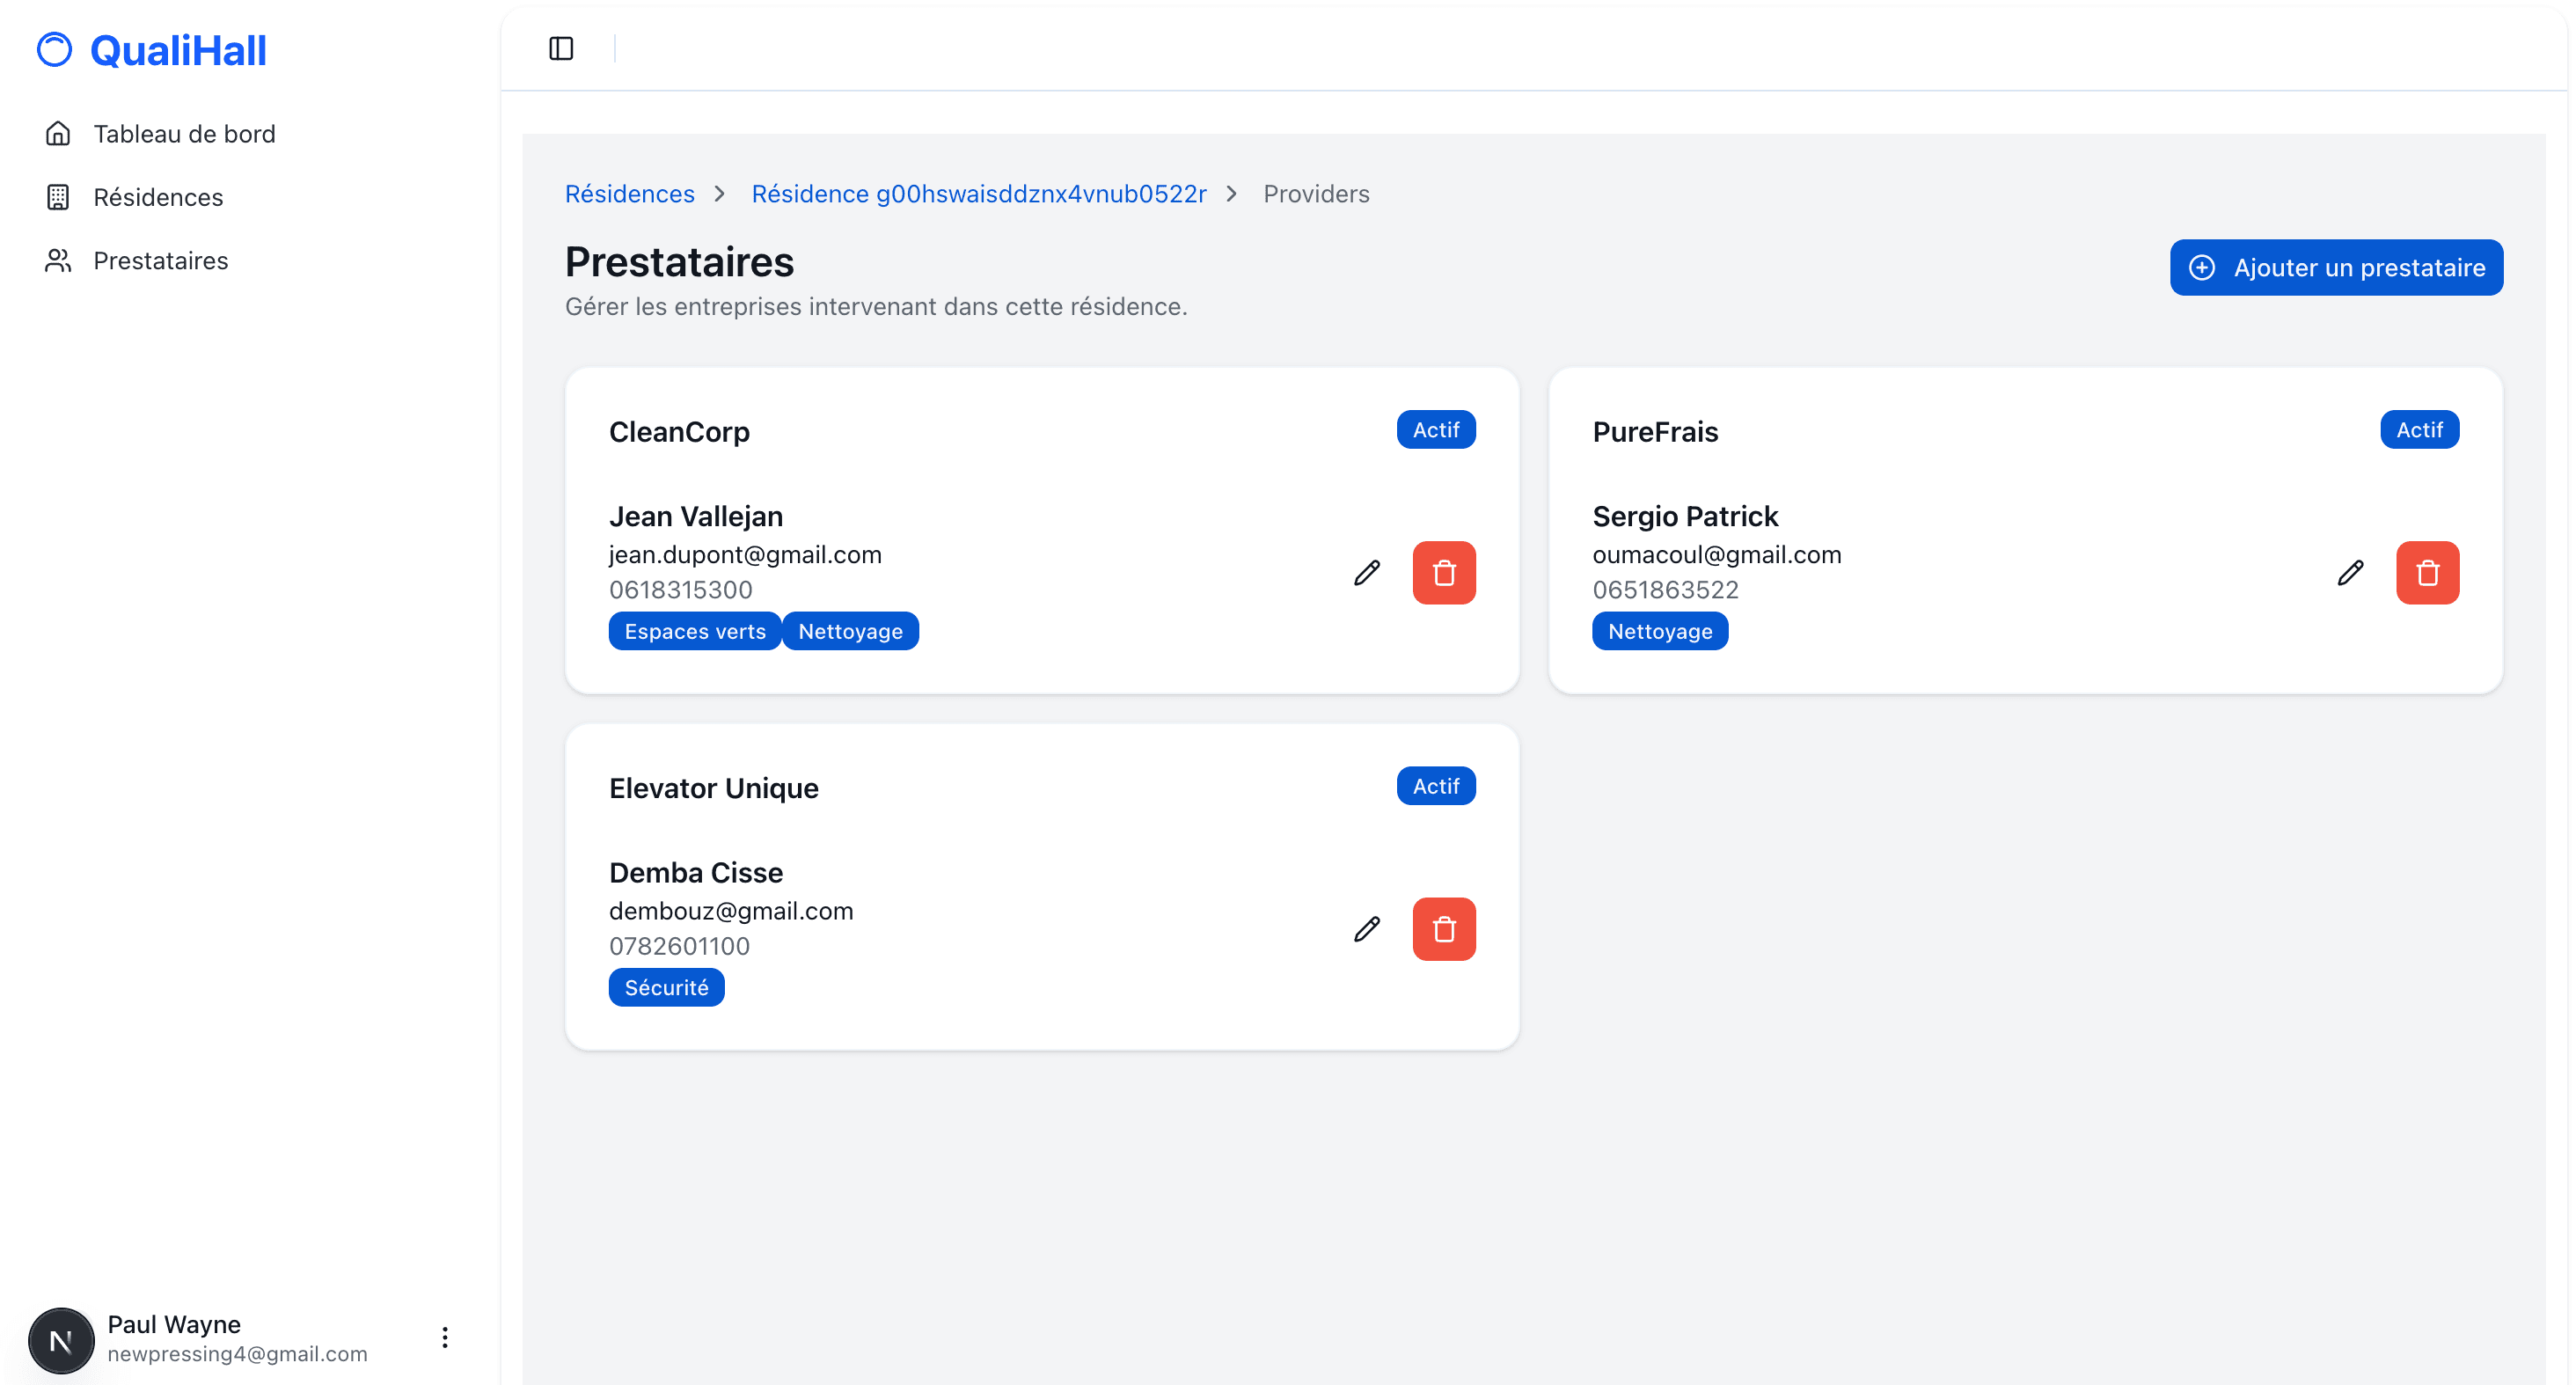The height and width of the screenshot is (1385, 2576).
Task: Follow the Résidences breadcrumb link
Action: click(x=629, y=194)
